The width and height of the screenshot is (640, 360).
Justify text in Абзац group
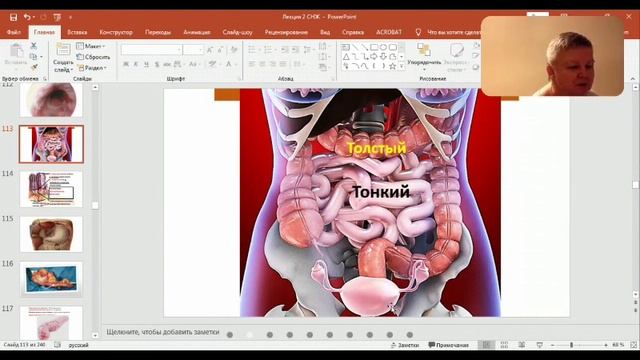(283, 64)
